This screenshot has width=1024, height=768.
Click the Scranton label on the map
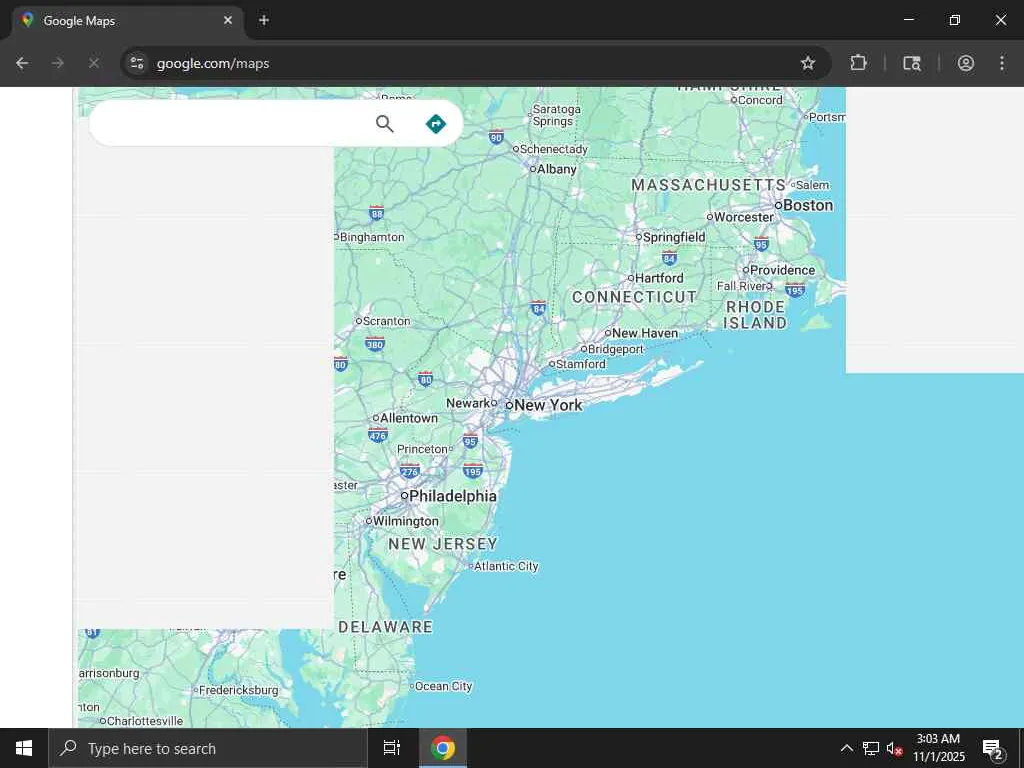[x=387, y=321]
